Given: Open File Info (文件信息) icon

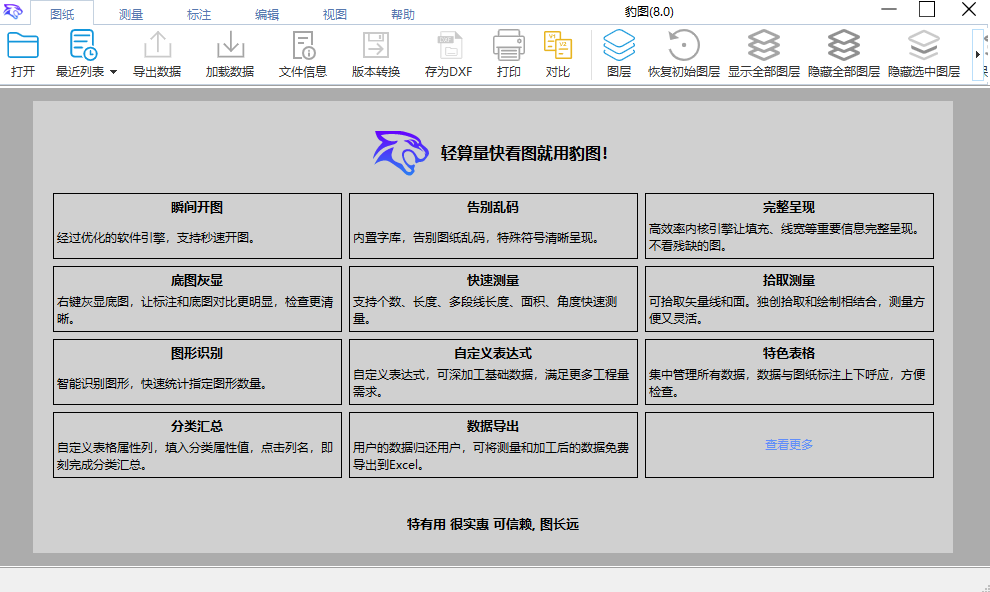Looking at the screenshot, I should pos(303,46).
